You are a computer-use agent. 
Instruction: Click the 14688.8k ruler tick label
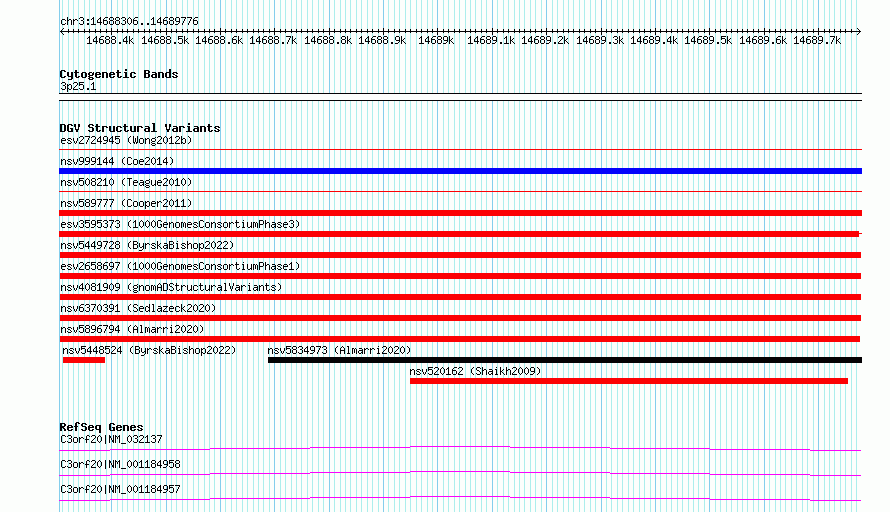(x=328, y=40)
